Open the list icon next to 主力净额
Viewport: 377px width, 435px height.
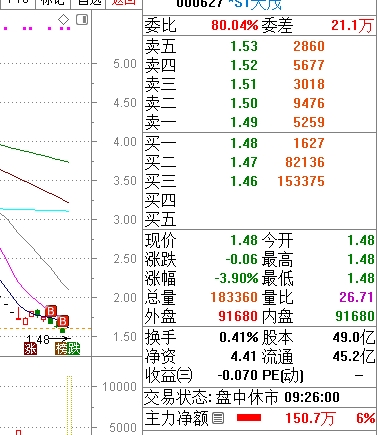tap(218, 418)
